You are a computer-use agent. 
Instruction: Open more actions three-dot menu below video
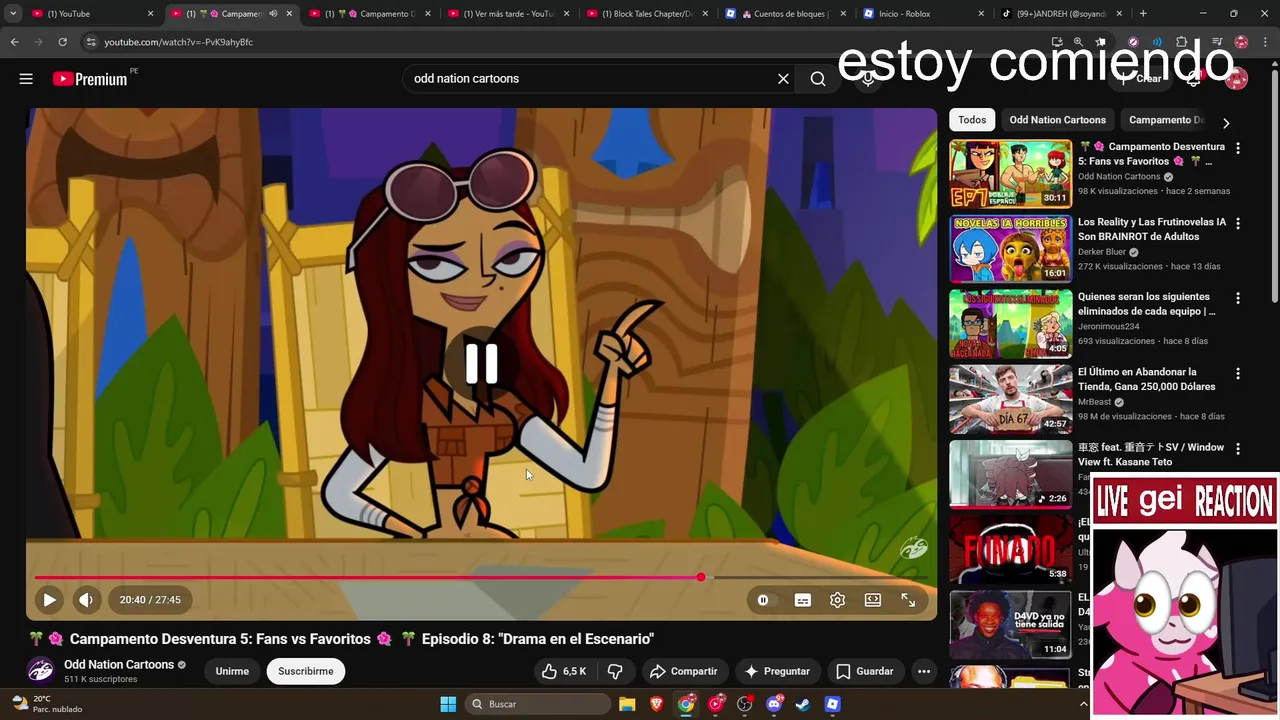pos(924,671)
